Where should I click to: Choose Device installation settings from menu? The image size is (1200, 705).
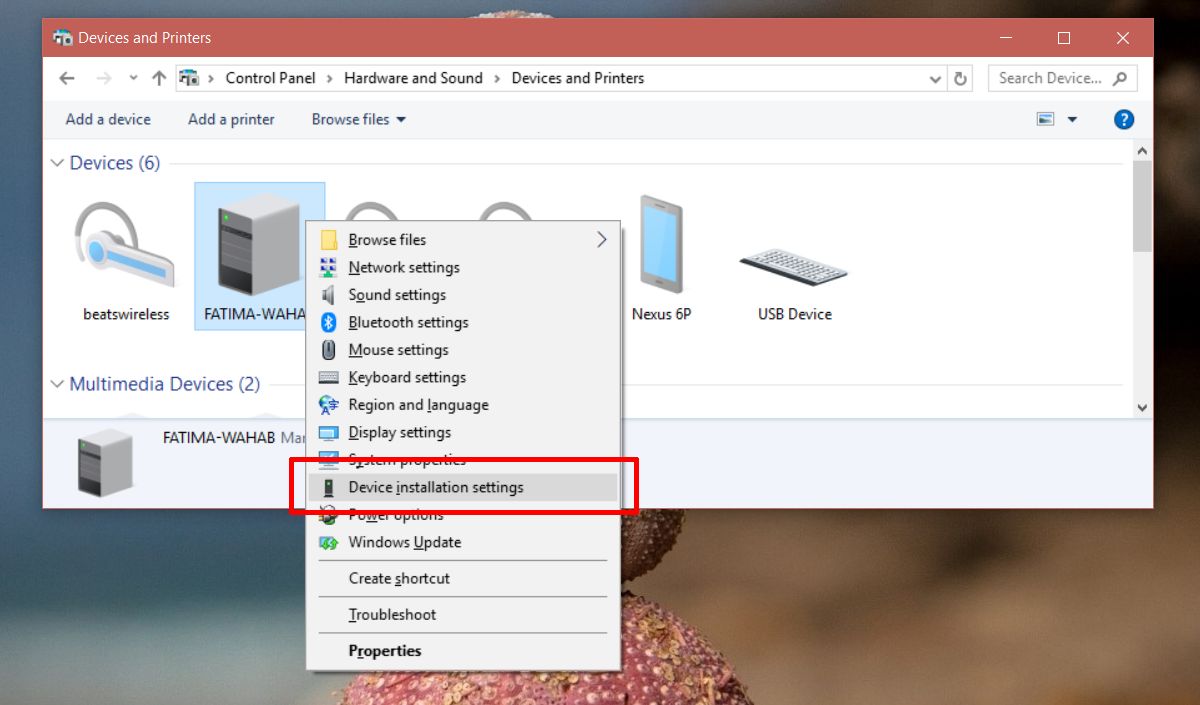462,487
